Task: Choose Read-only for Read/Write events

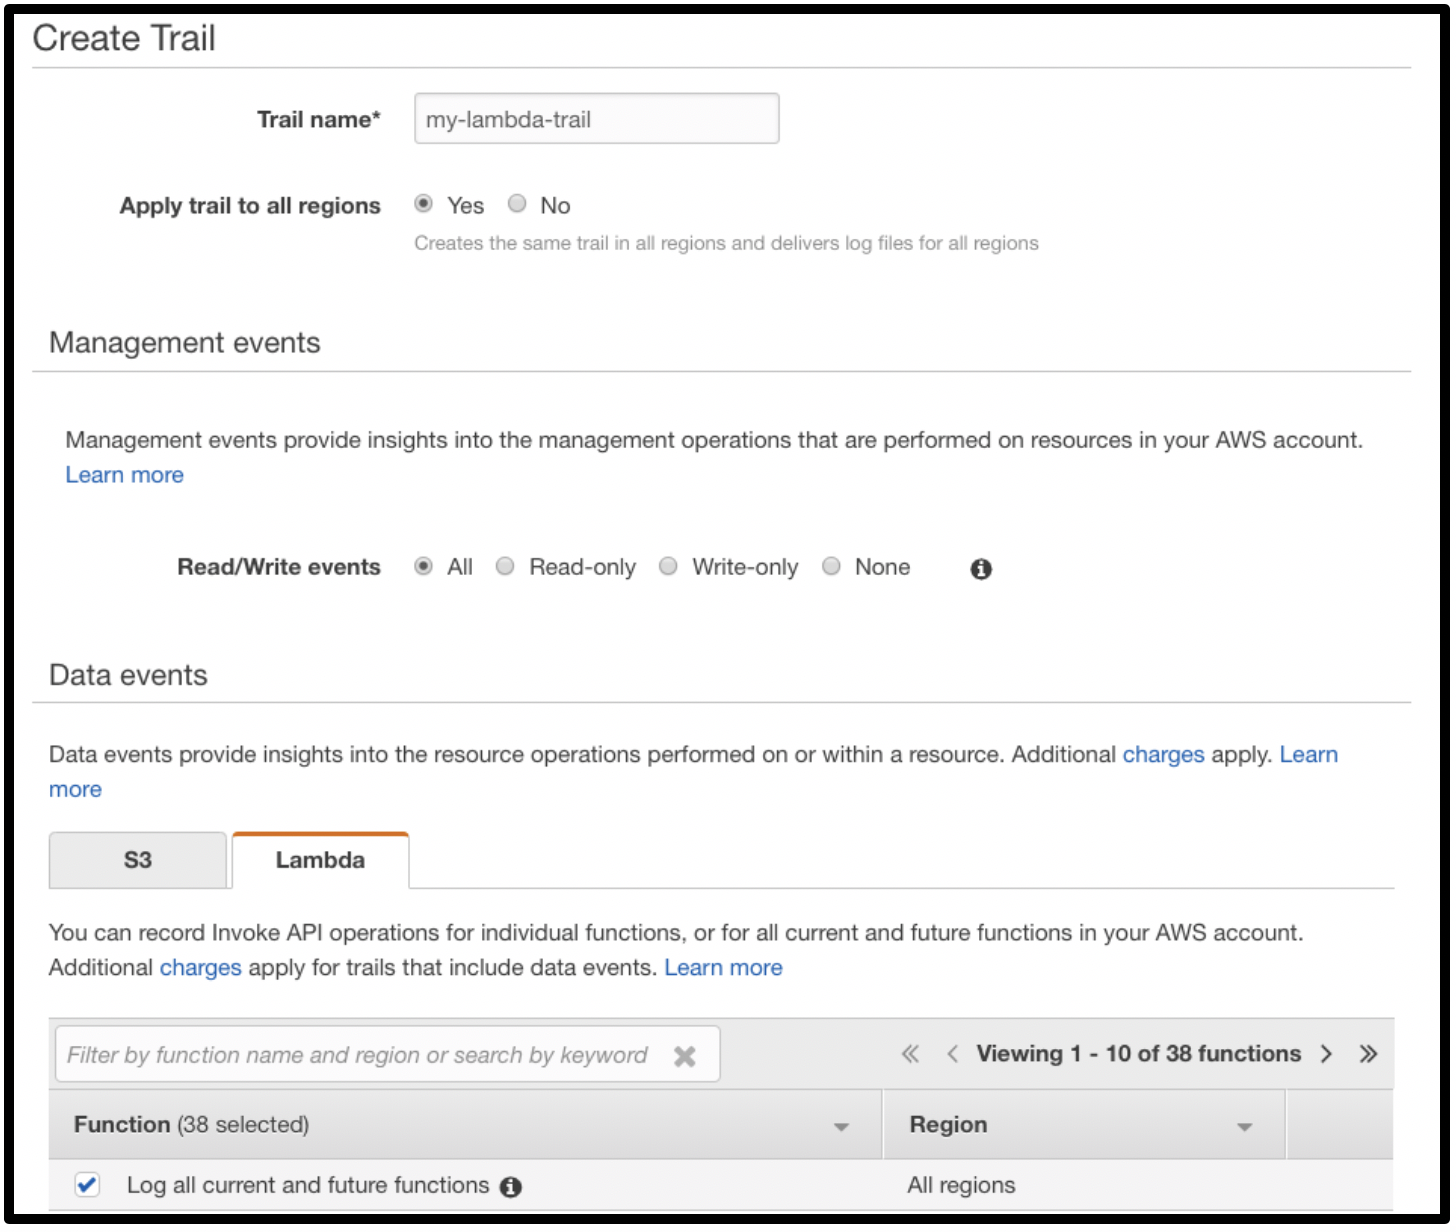Action: (x=506, y=567)
